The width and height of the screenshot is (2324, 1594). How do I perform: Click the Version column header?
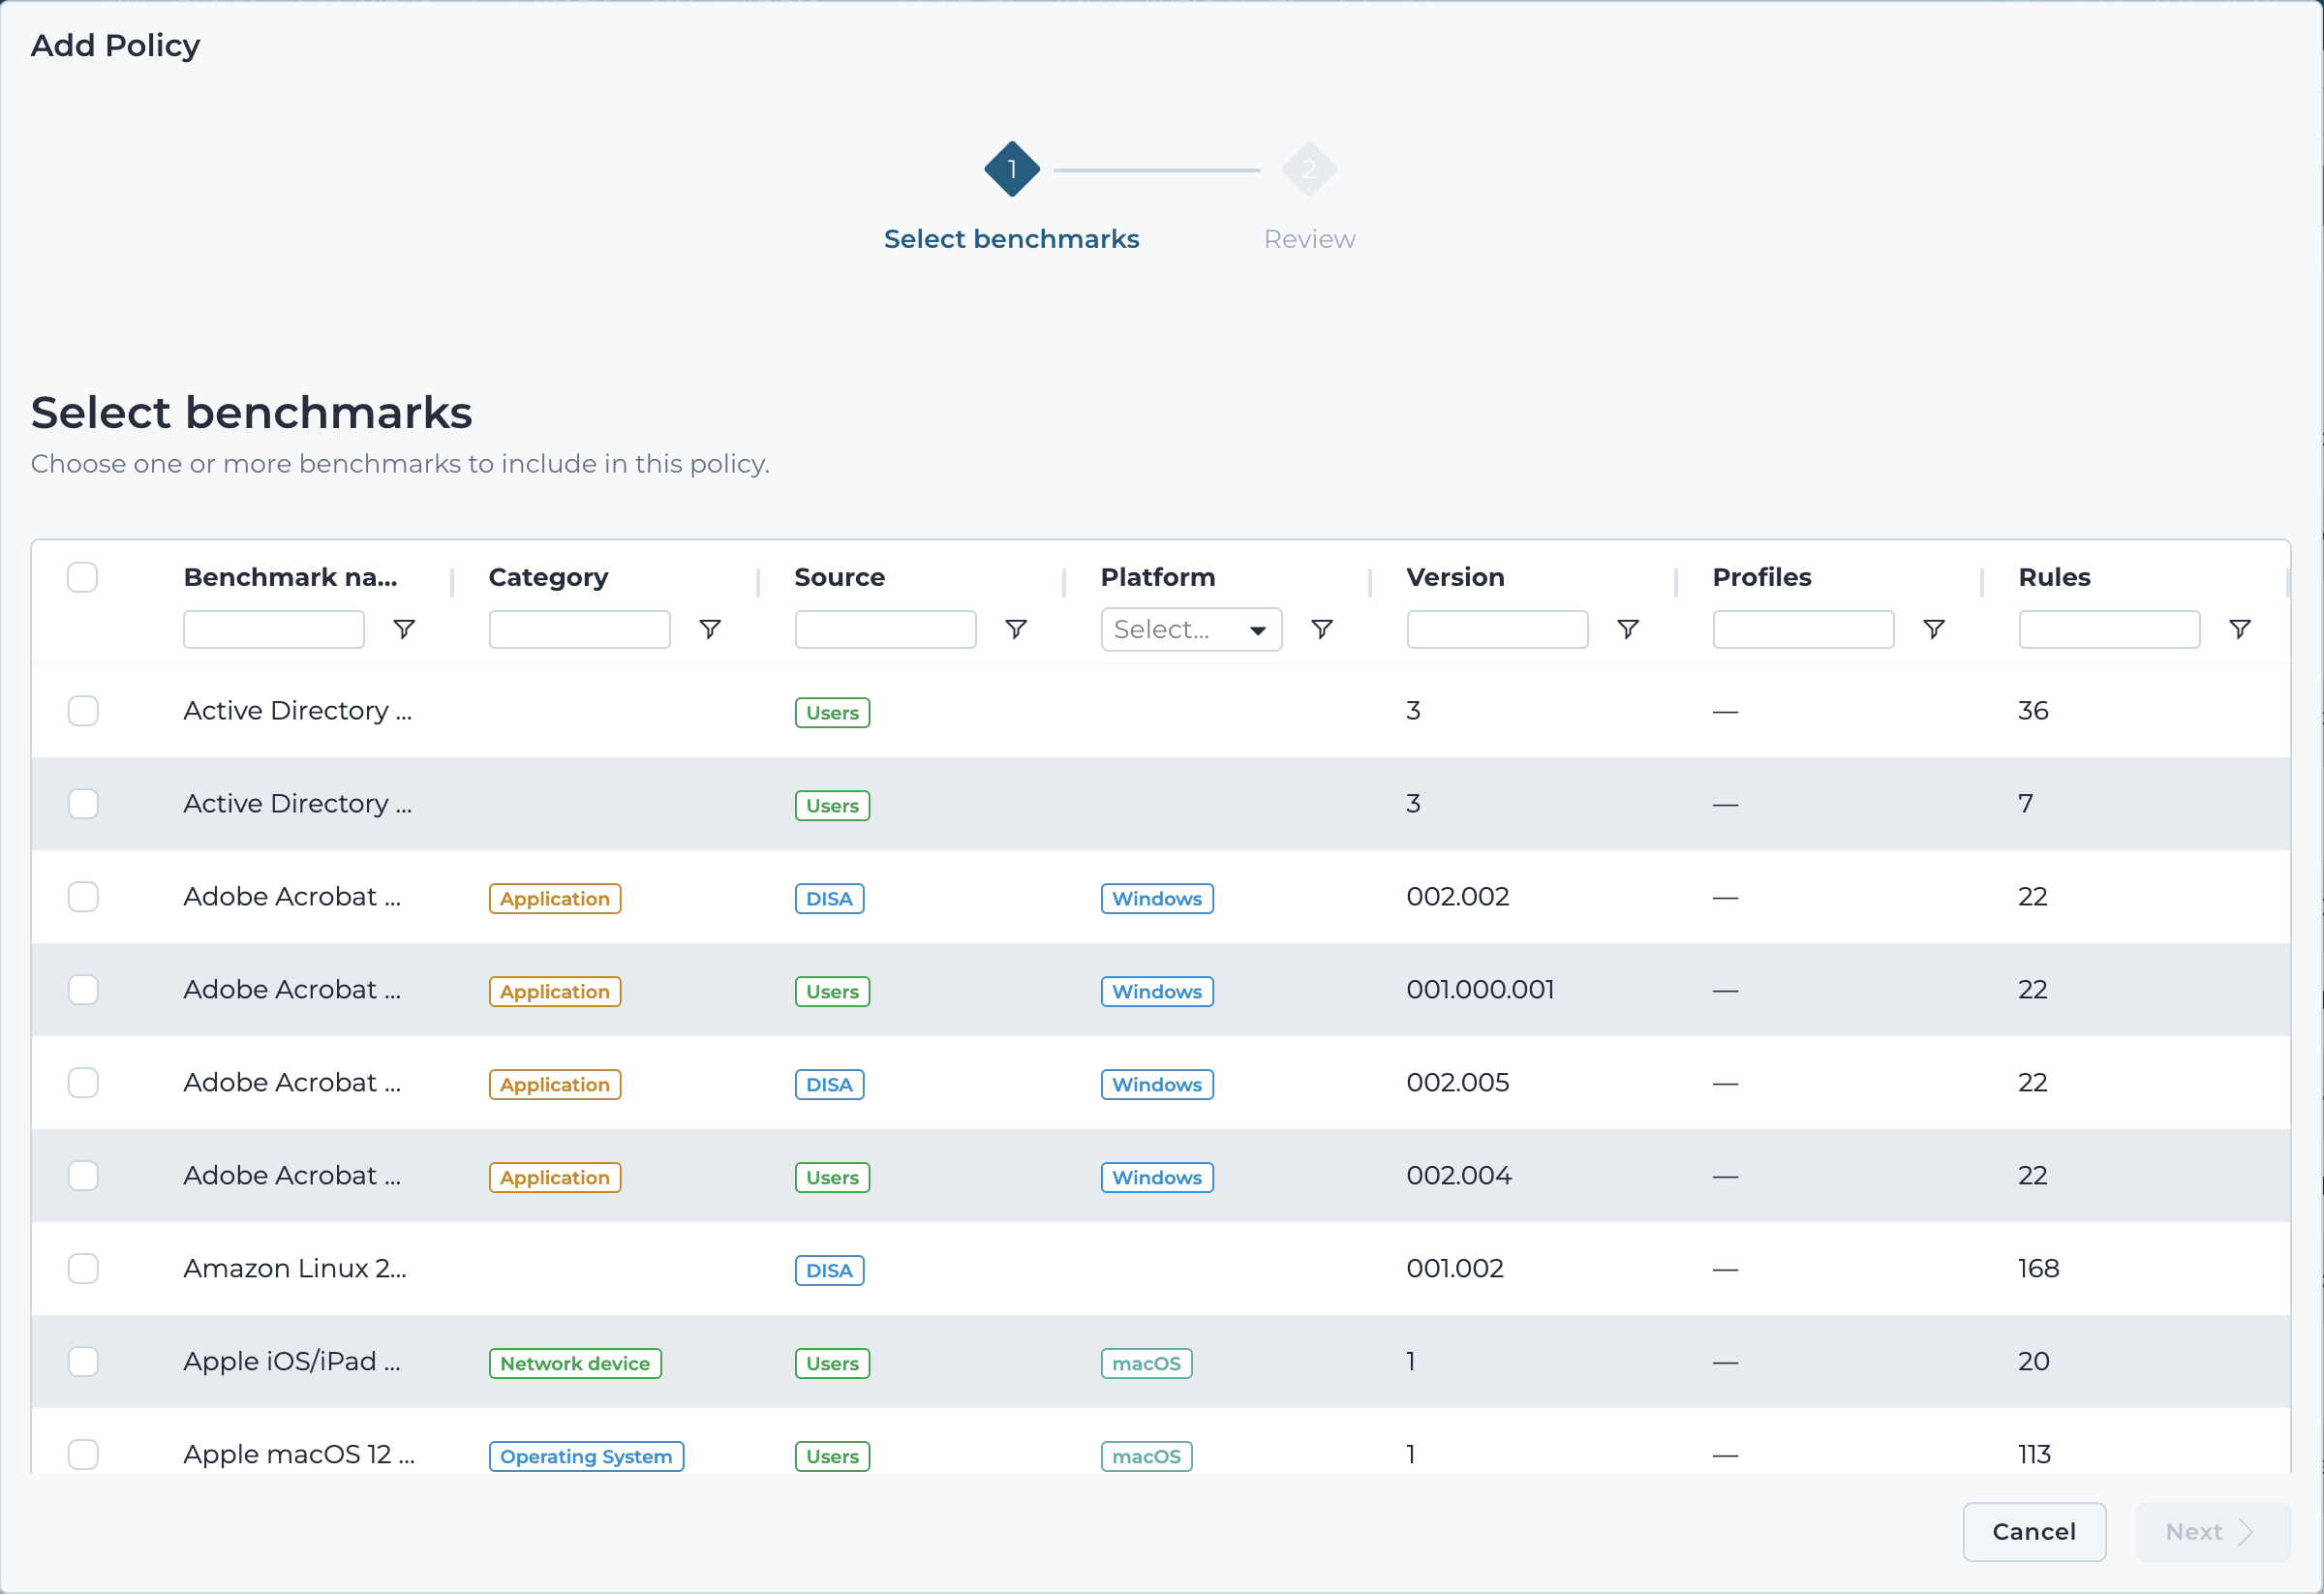[1455, 577]
